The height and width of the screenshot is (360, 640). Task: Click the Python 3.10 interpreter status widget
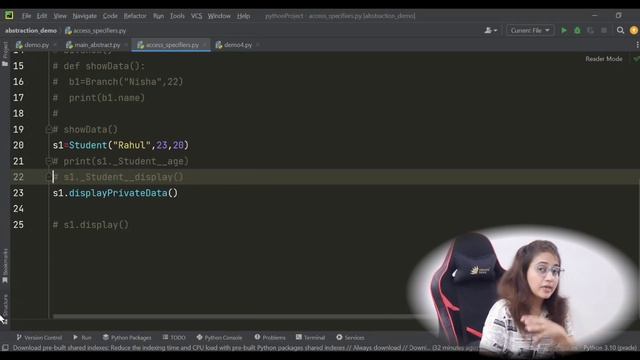coord(610,348)
